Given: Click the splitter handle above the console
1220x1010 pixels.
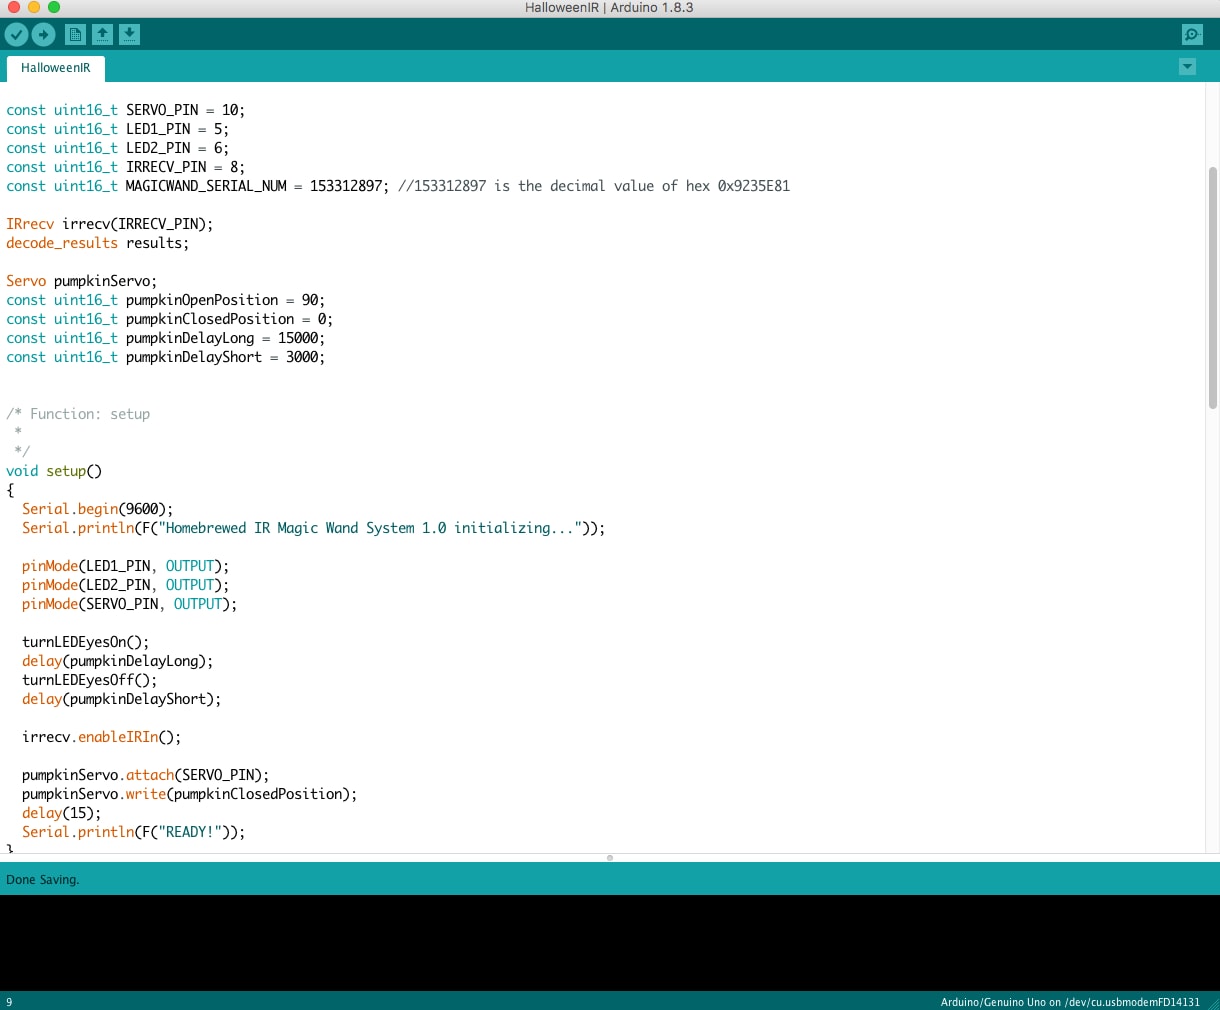Looking at the screenshot, I should (609, 858).
